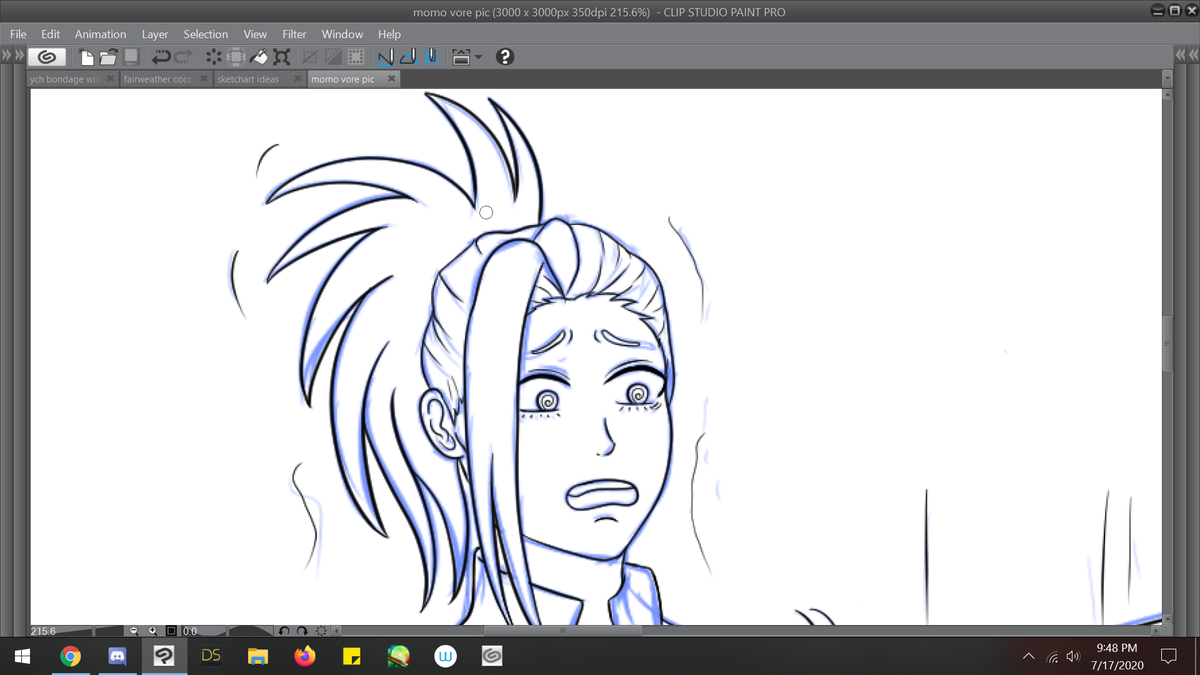Open the Help menu

click(389, 34)
